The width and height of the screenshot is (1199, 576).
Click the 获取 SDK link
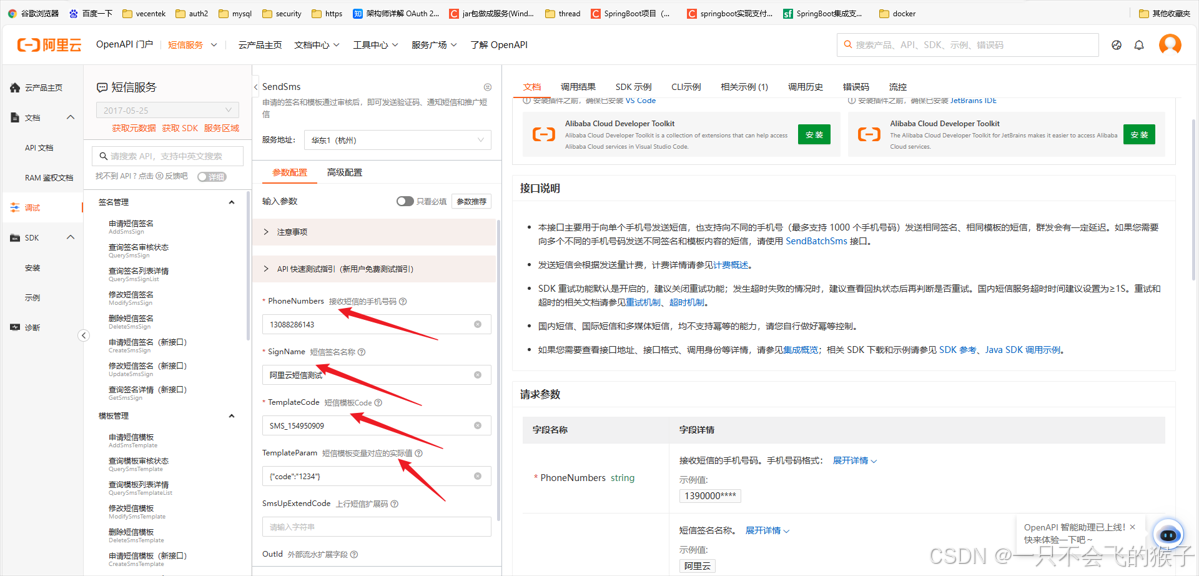[180, 129]
